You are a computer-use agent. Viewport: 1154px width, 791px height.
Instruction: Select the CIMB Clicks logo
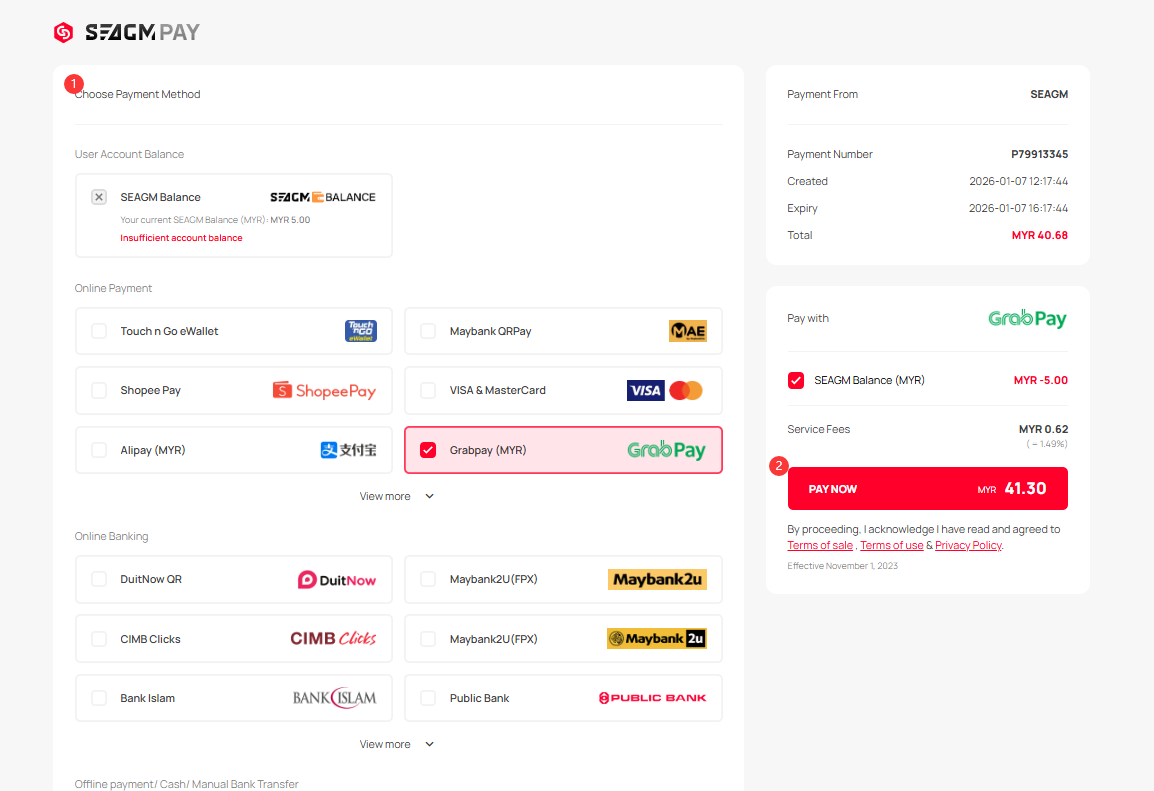333,639
